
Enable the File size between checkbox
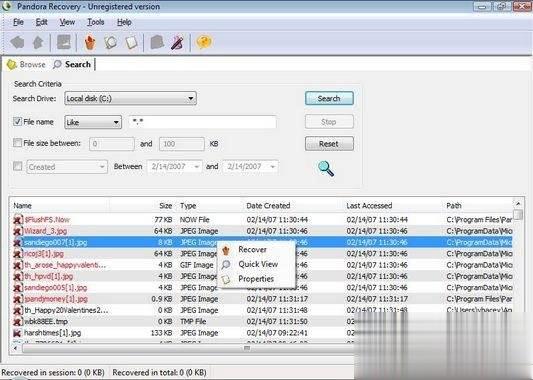click(17, 143)
